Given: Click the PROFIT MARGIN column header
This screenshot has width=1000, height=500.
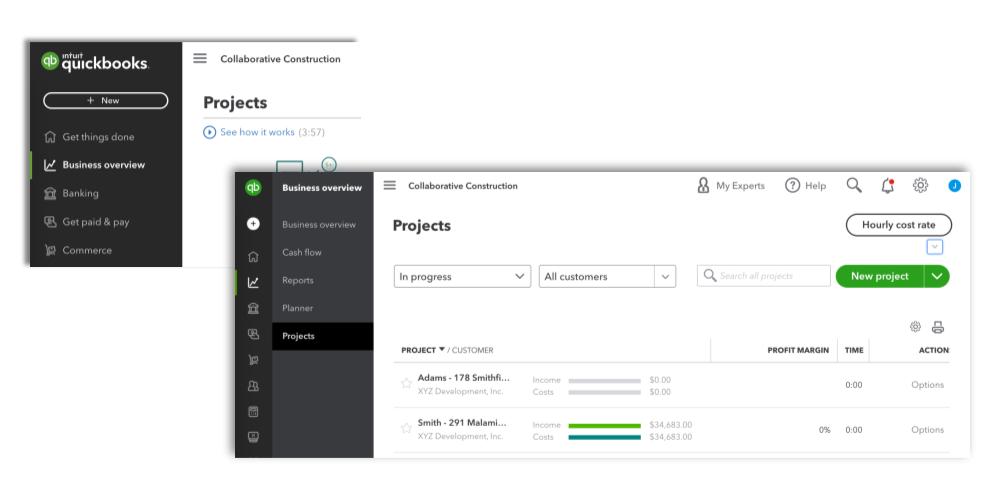Looking at the screenshot, I should coord(798,350).
